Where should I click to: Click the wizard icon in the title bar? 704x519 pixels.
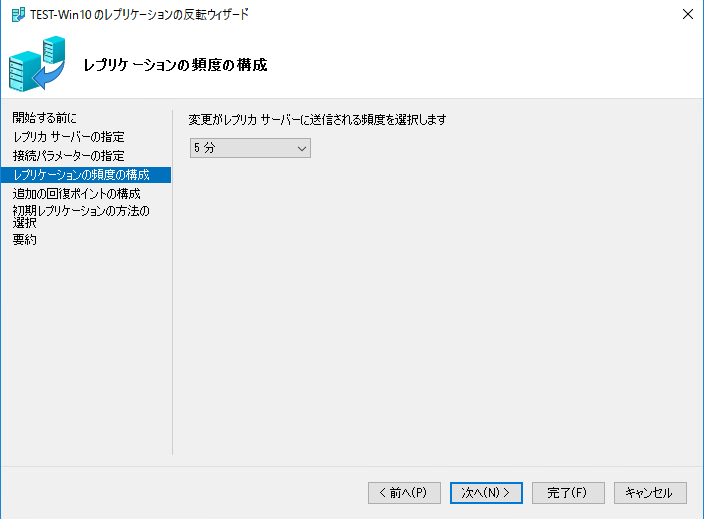coord(17,14)
